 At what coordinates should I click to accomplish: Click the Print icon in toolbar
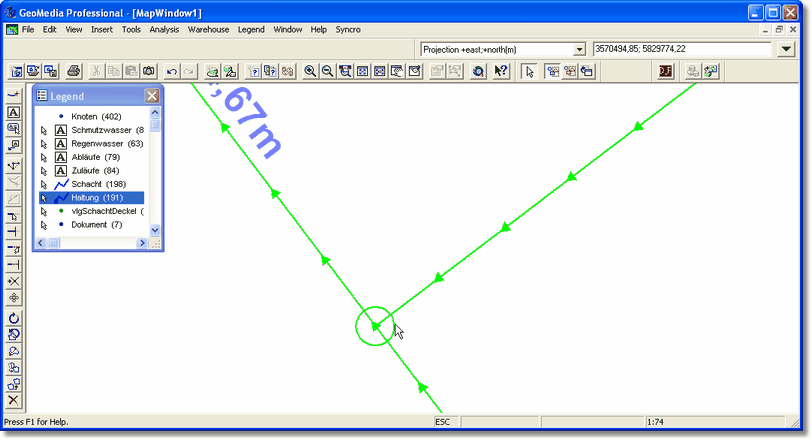pos(73,71)
